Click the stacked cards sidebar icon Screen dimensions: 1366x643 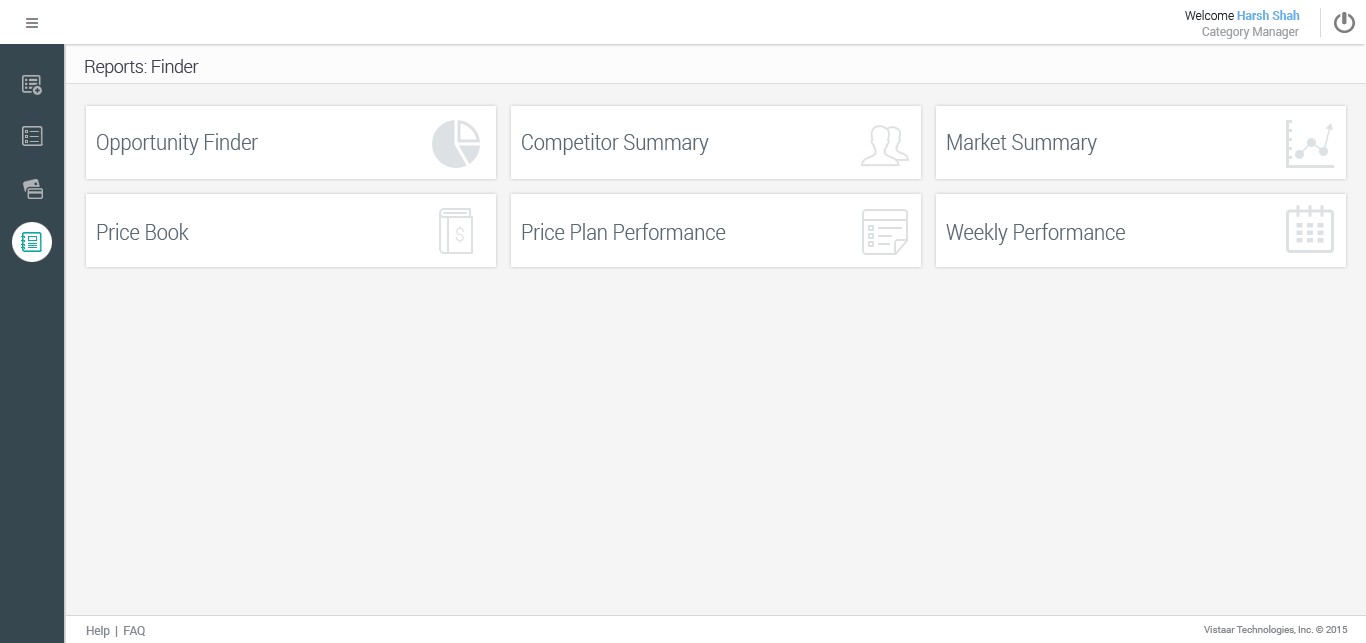pyautogui.click(x=32, y=189)
